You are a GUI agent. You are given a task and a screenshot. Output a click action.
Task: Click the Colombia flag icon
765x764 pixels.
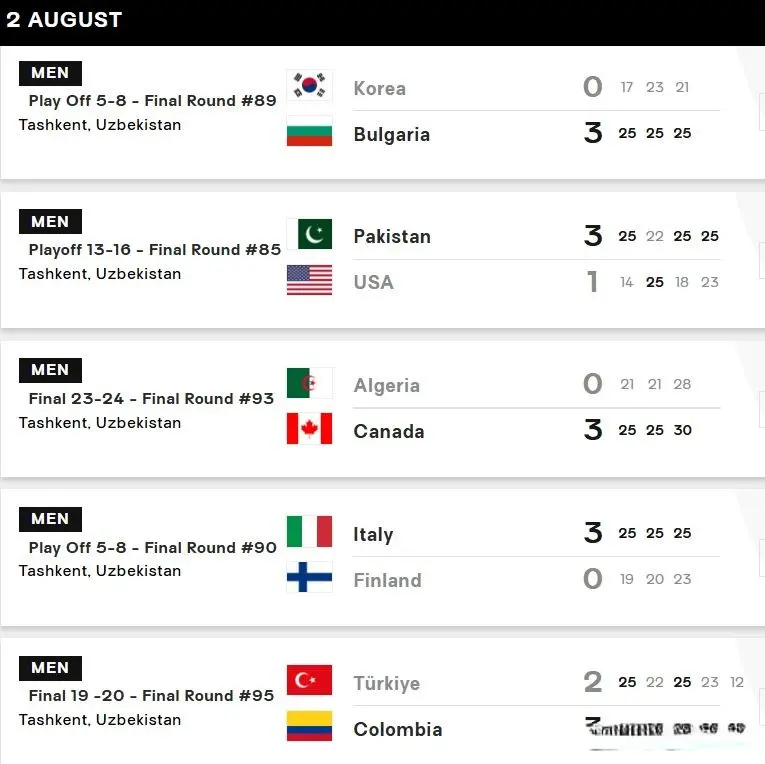click(309, 726)
